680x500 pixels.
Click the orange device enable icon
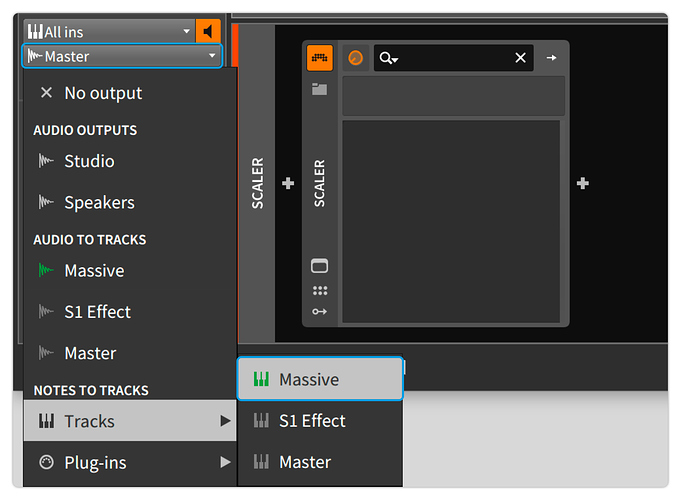tap(320, 58)
